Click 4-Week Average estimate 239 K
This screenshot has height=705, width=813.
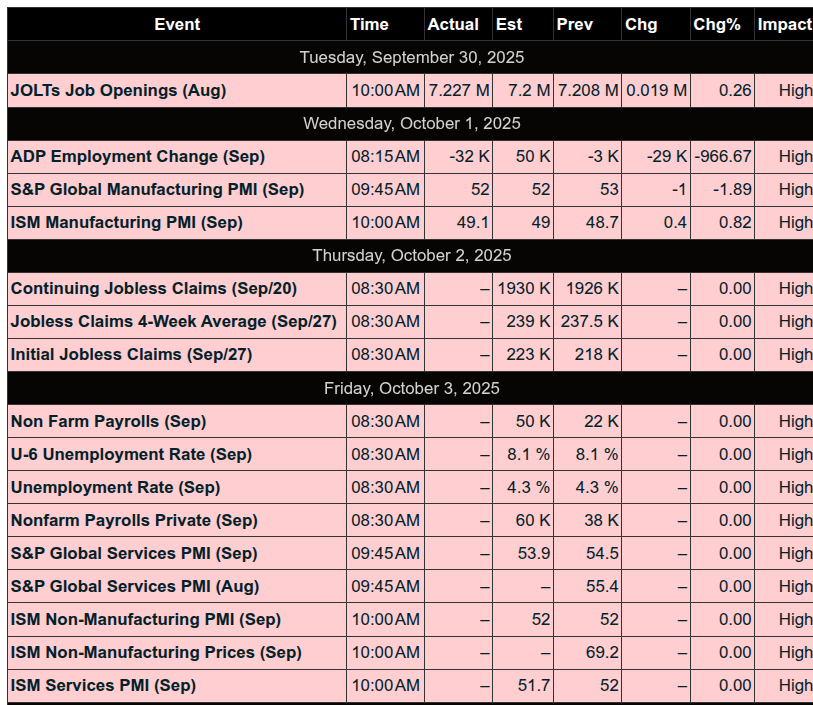click(x=528, y=322)
